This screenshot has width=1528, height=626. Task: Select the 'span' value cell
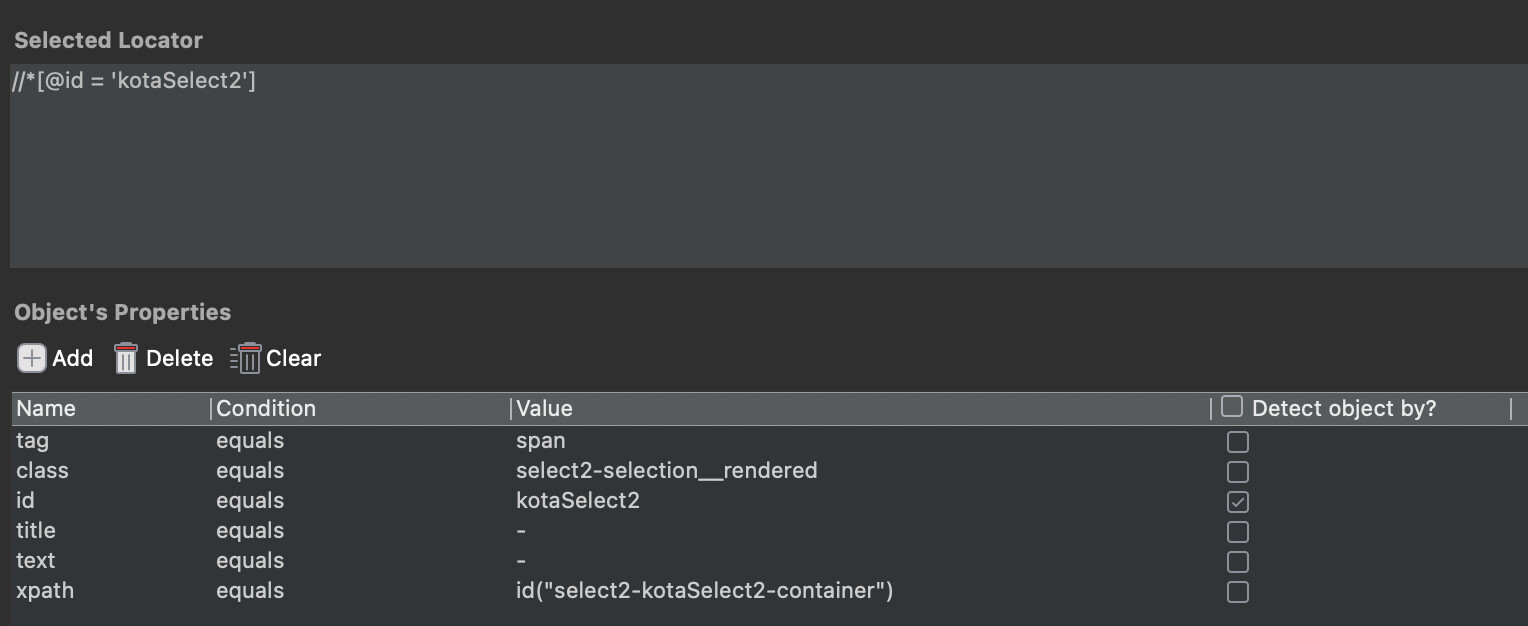pos(541,441)
